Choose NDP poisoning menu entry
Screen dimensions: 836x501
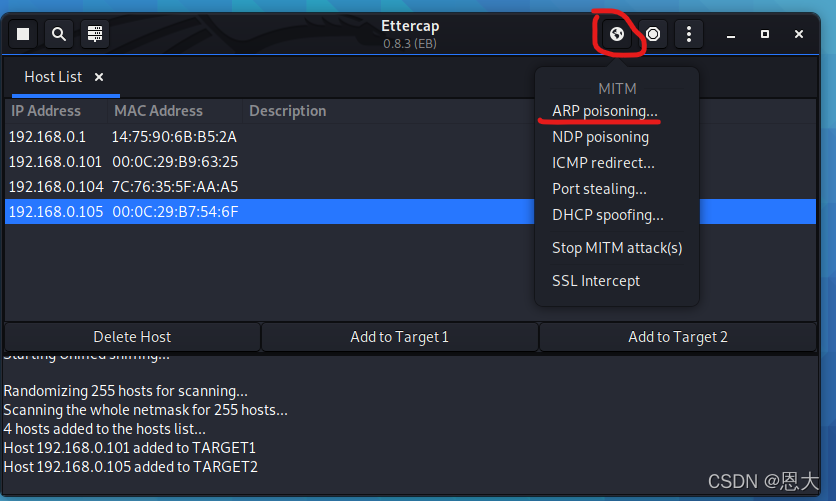(x=600, y=137)
